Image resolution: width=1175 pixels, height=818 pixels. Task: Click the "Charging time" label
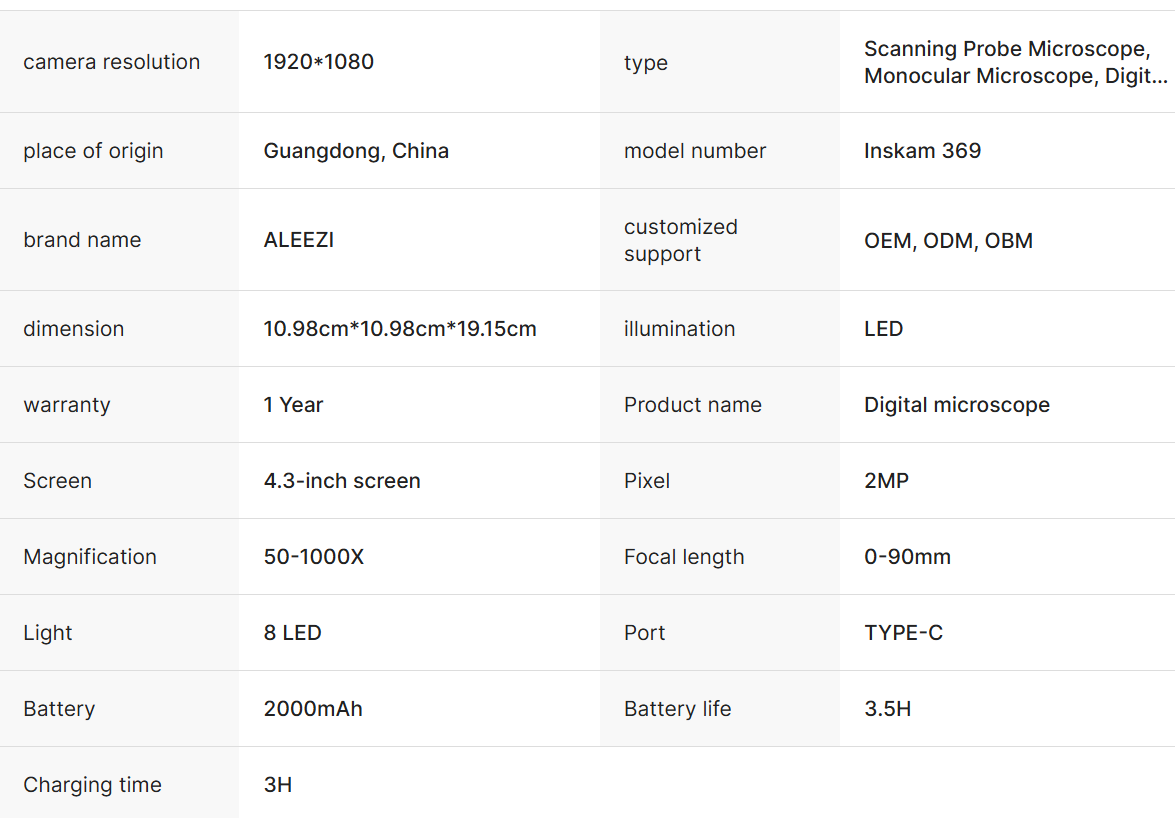[93, 785]
